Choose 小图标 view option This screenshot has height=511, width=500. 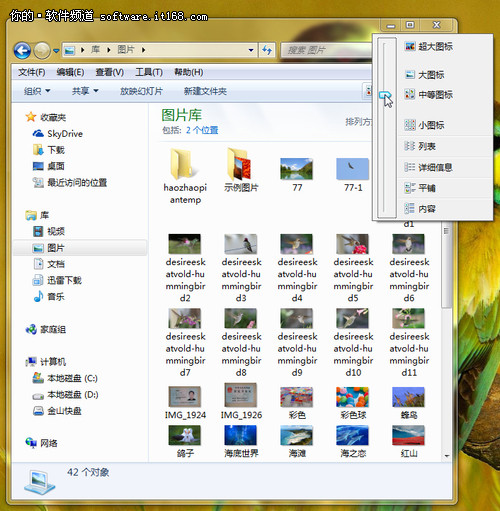tap(424, 125)
